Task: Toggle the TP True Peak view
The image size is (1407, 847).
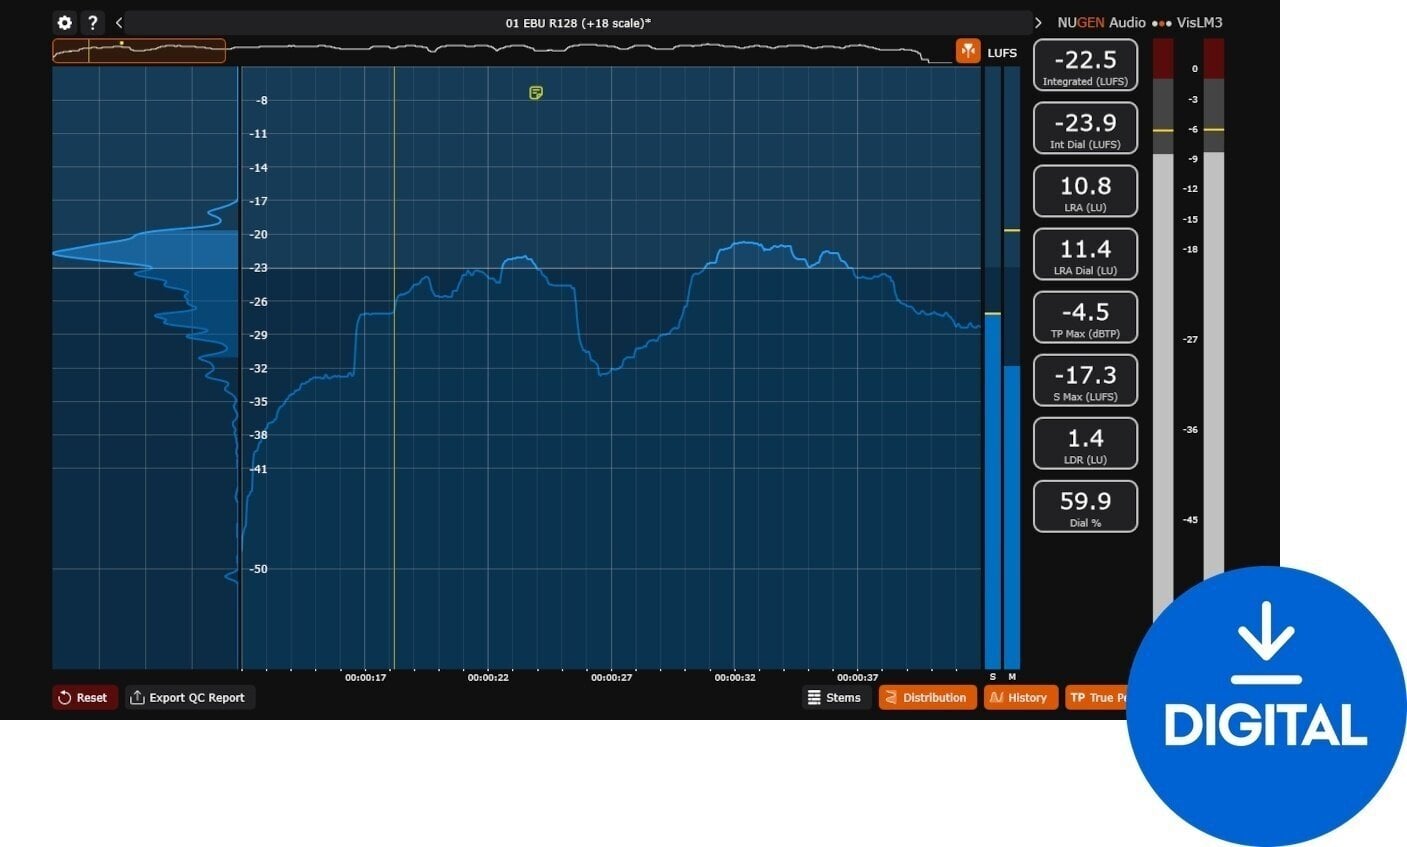Action: 1097,698
